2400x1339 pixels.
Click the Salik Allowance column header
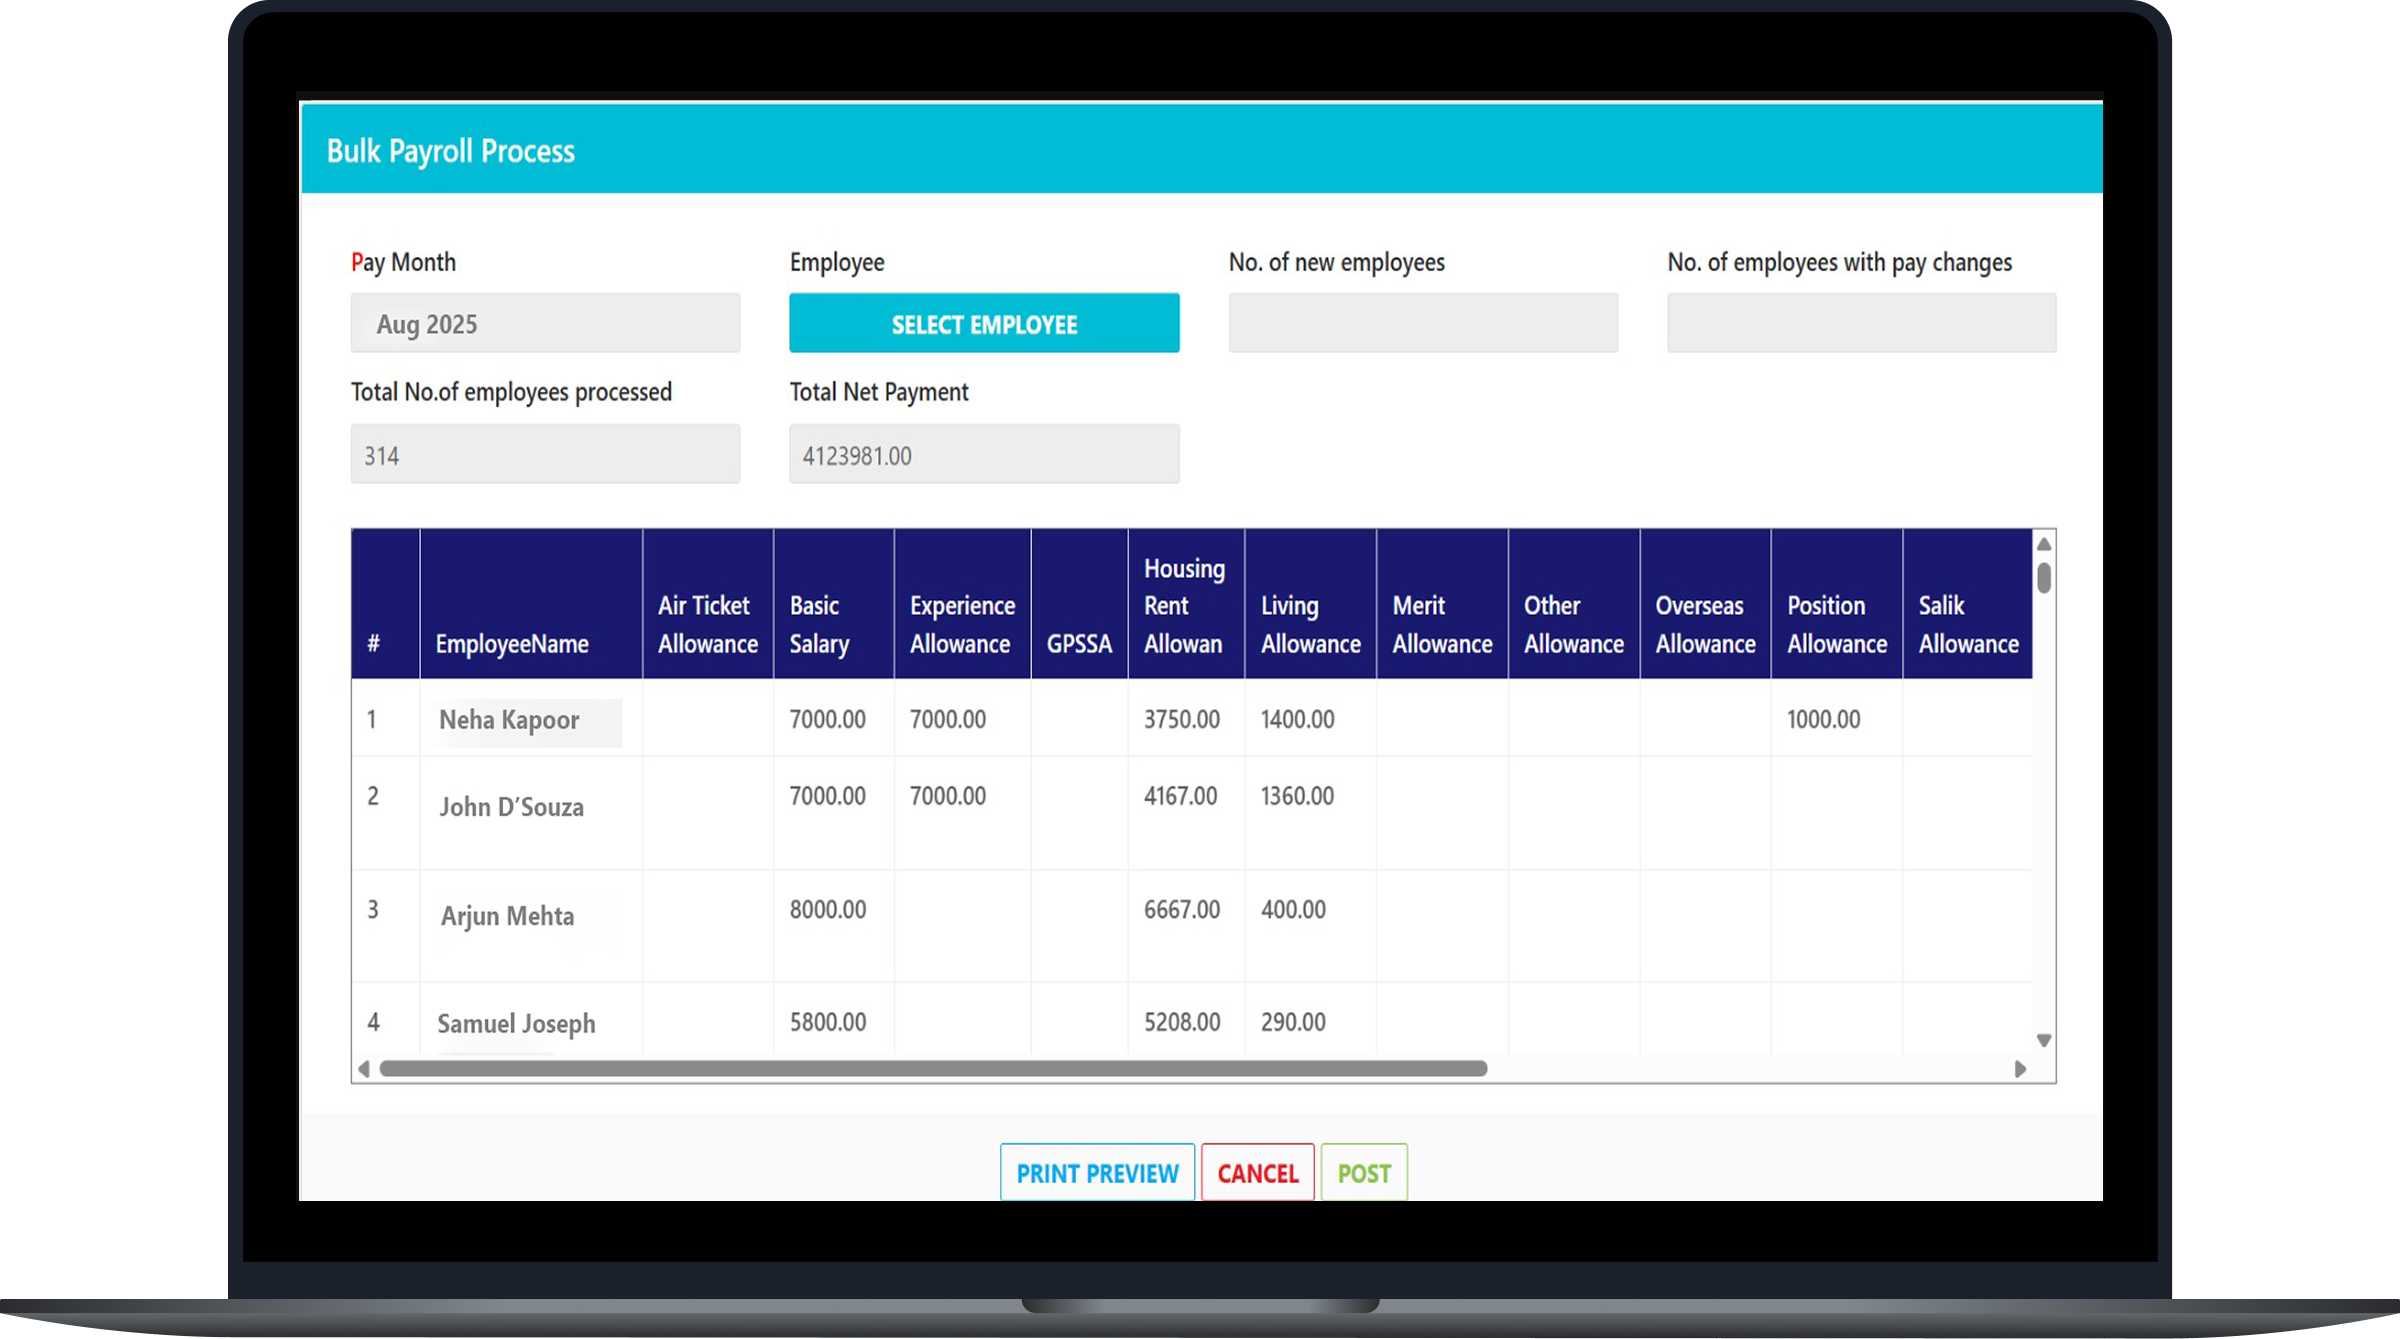point(1968,604)
